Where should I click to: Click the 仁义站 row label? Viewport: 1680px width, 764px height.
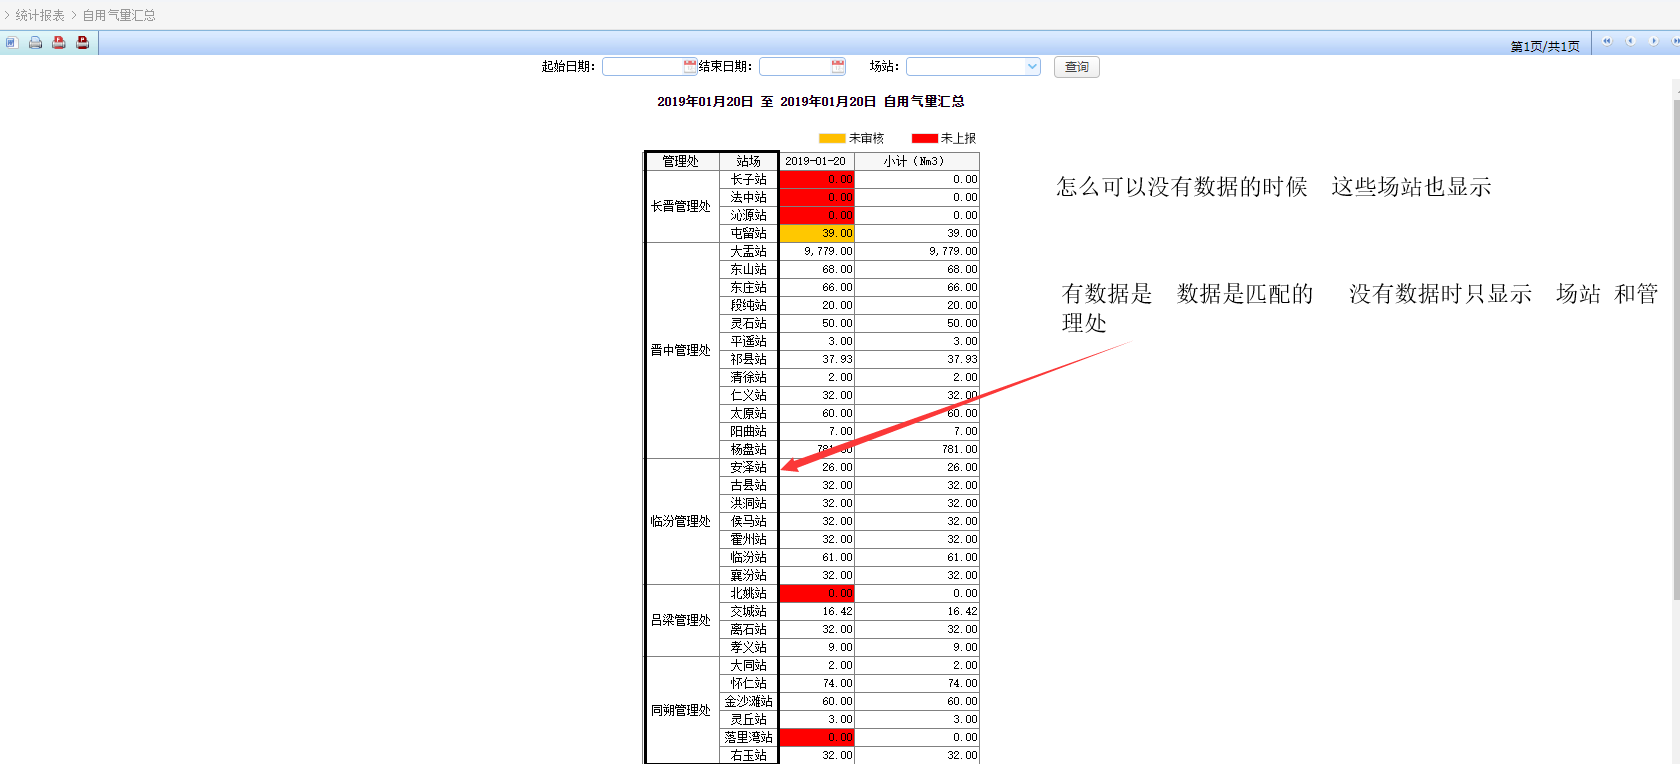click(749, 395)
